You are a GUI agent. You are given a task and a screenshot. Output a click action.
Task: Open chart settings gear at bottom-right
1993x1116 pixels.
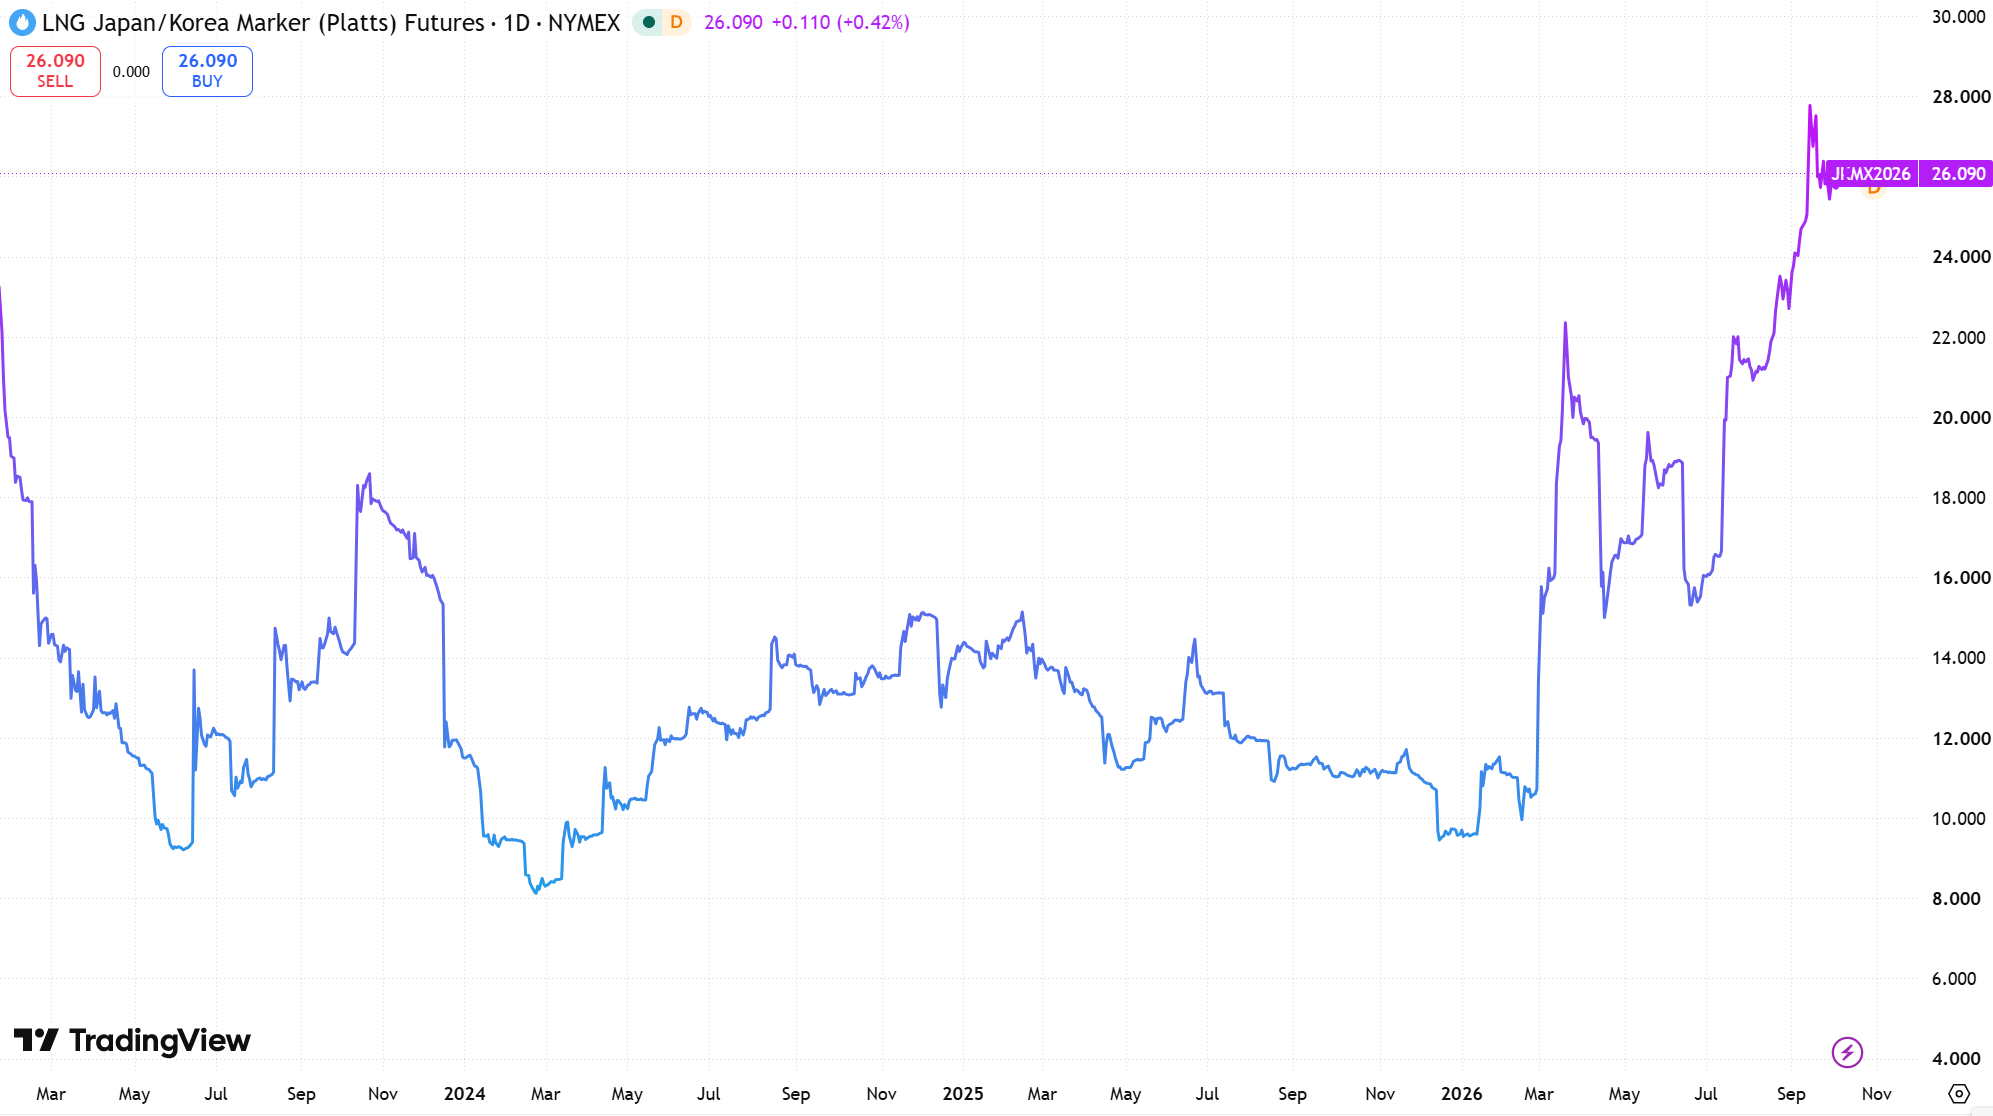pos(1959,1093)
